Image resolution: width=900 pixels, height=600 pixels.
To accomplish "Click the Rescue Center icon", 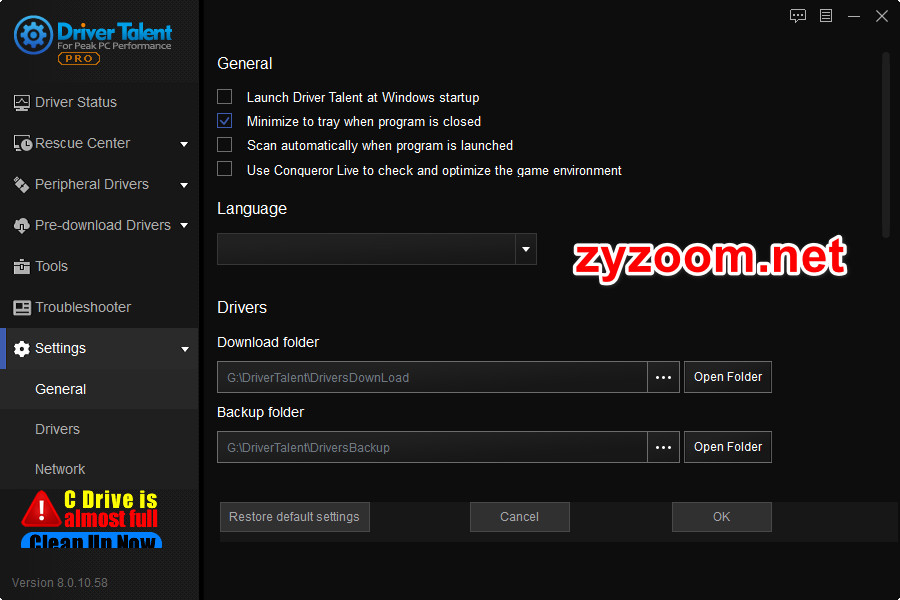I will [22, 144].
